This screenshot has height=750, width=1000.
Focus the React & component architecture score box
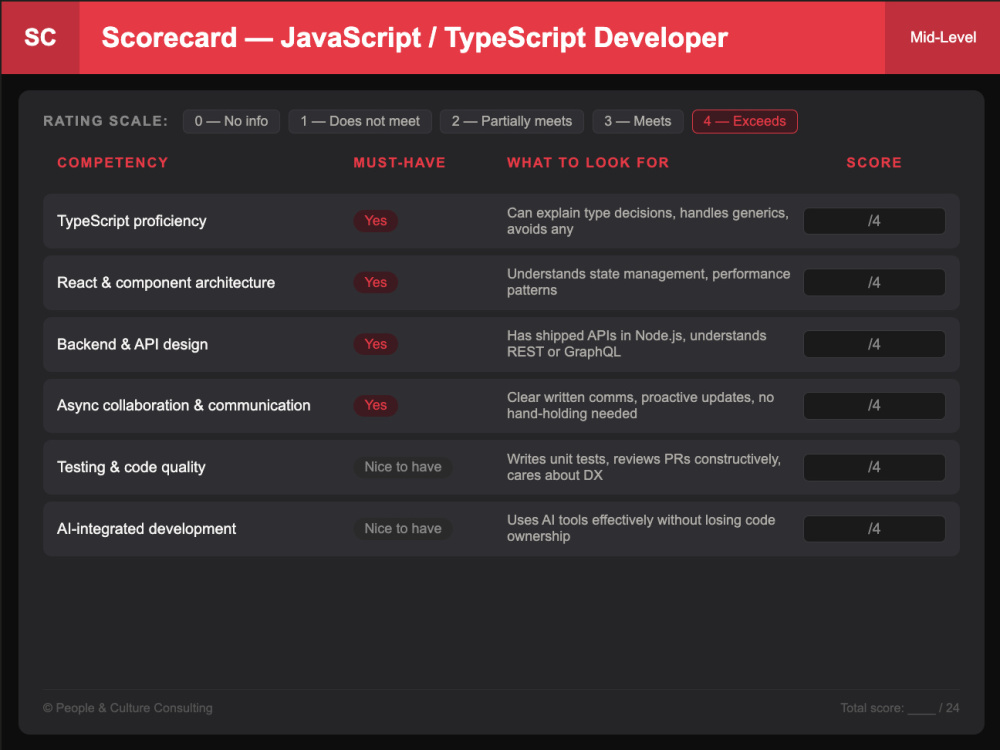[x=874, y=283]
